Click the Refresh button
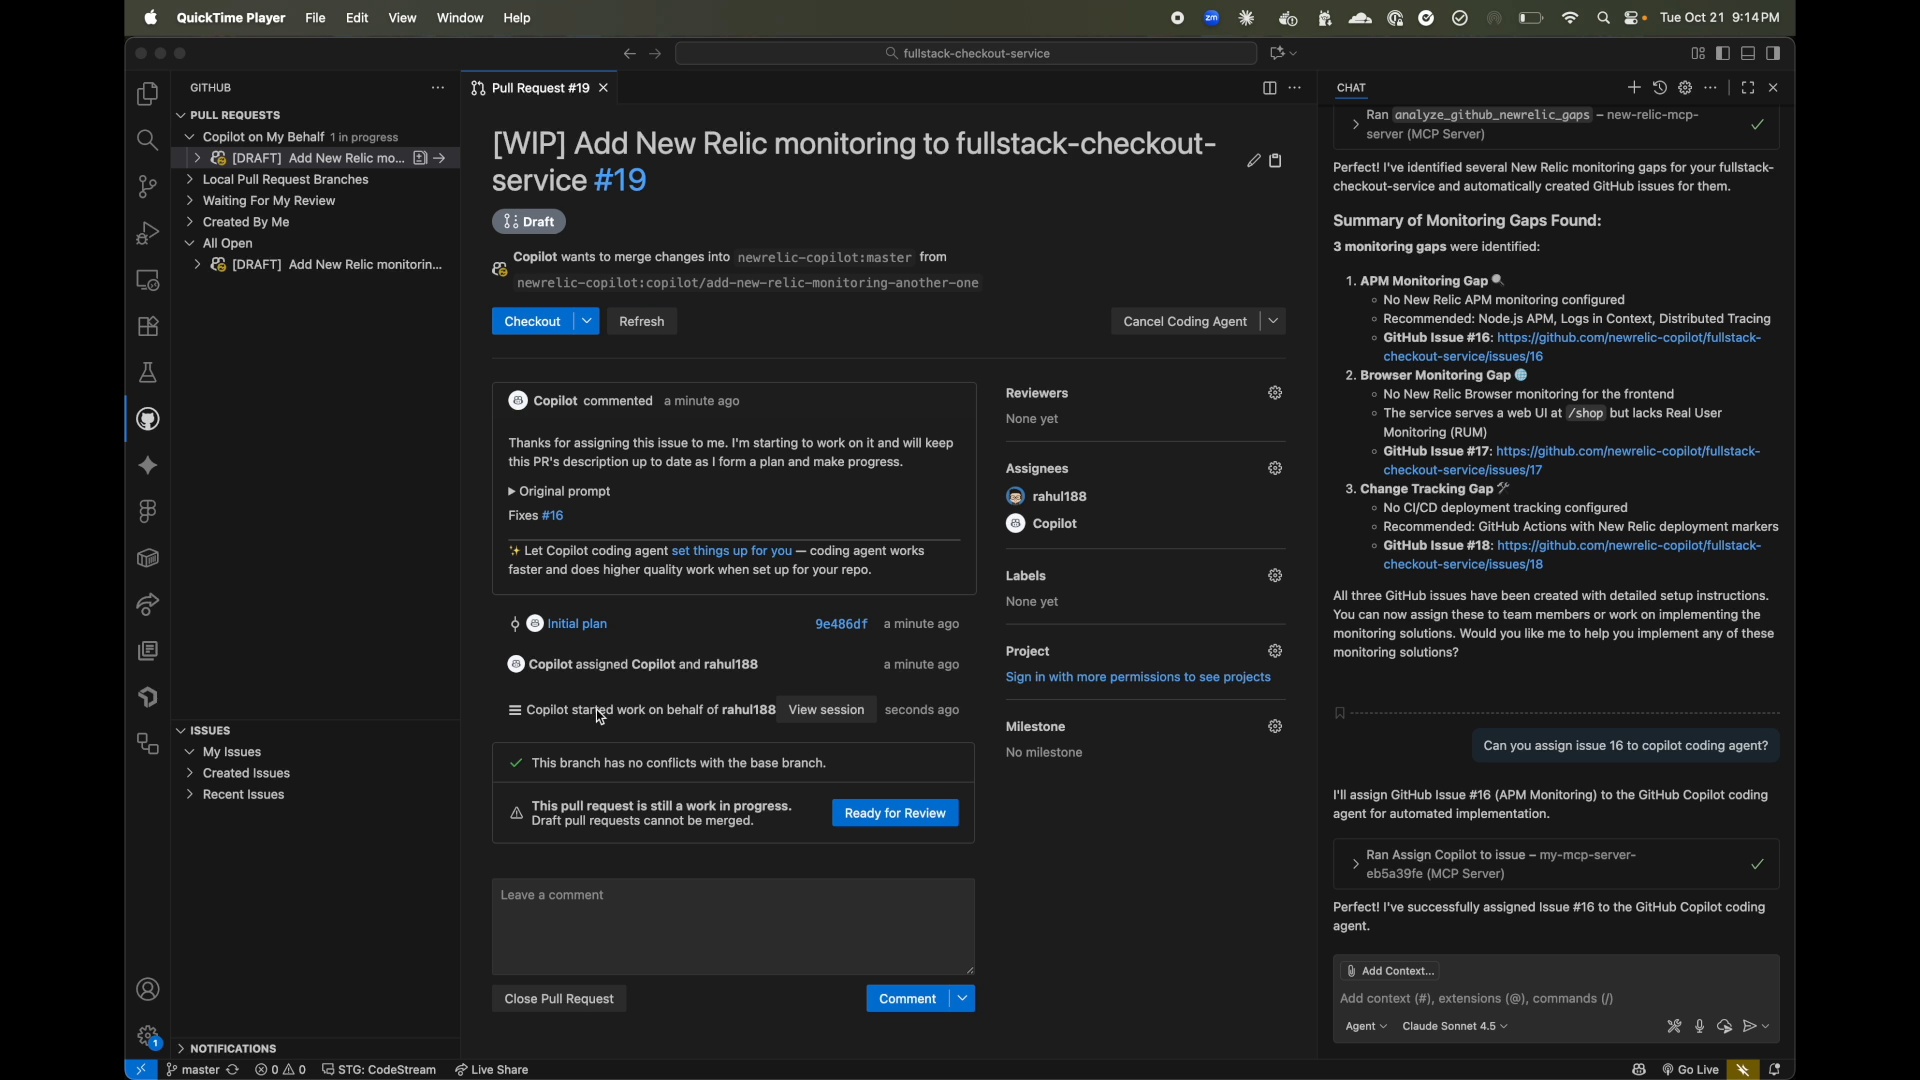The image size is (1920, 1080). tap(642, 322)
